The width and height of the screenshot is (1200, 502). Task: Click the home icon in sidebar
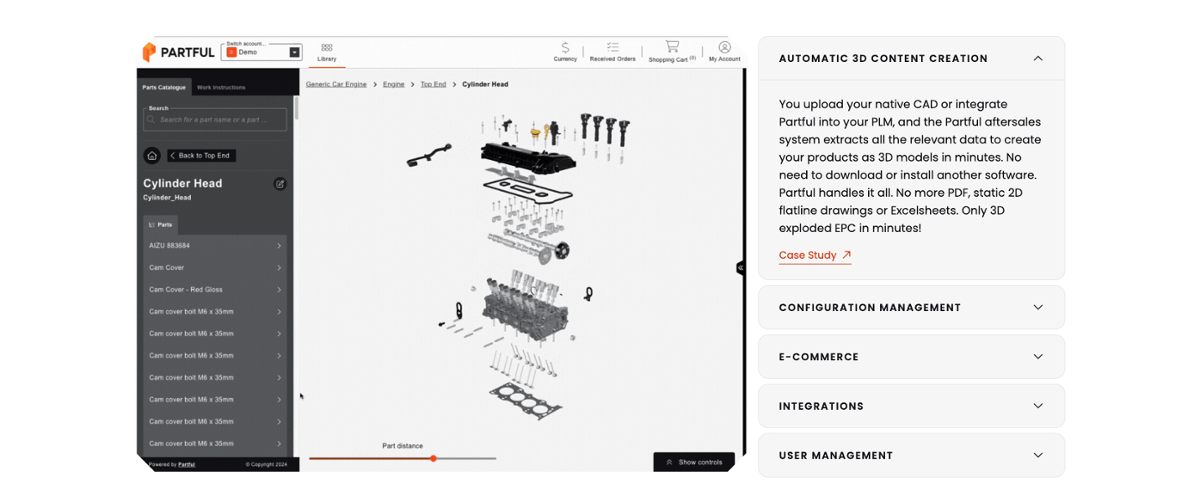point(152,156)
